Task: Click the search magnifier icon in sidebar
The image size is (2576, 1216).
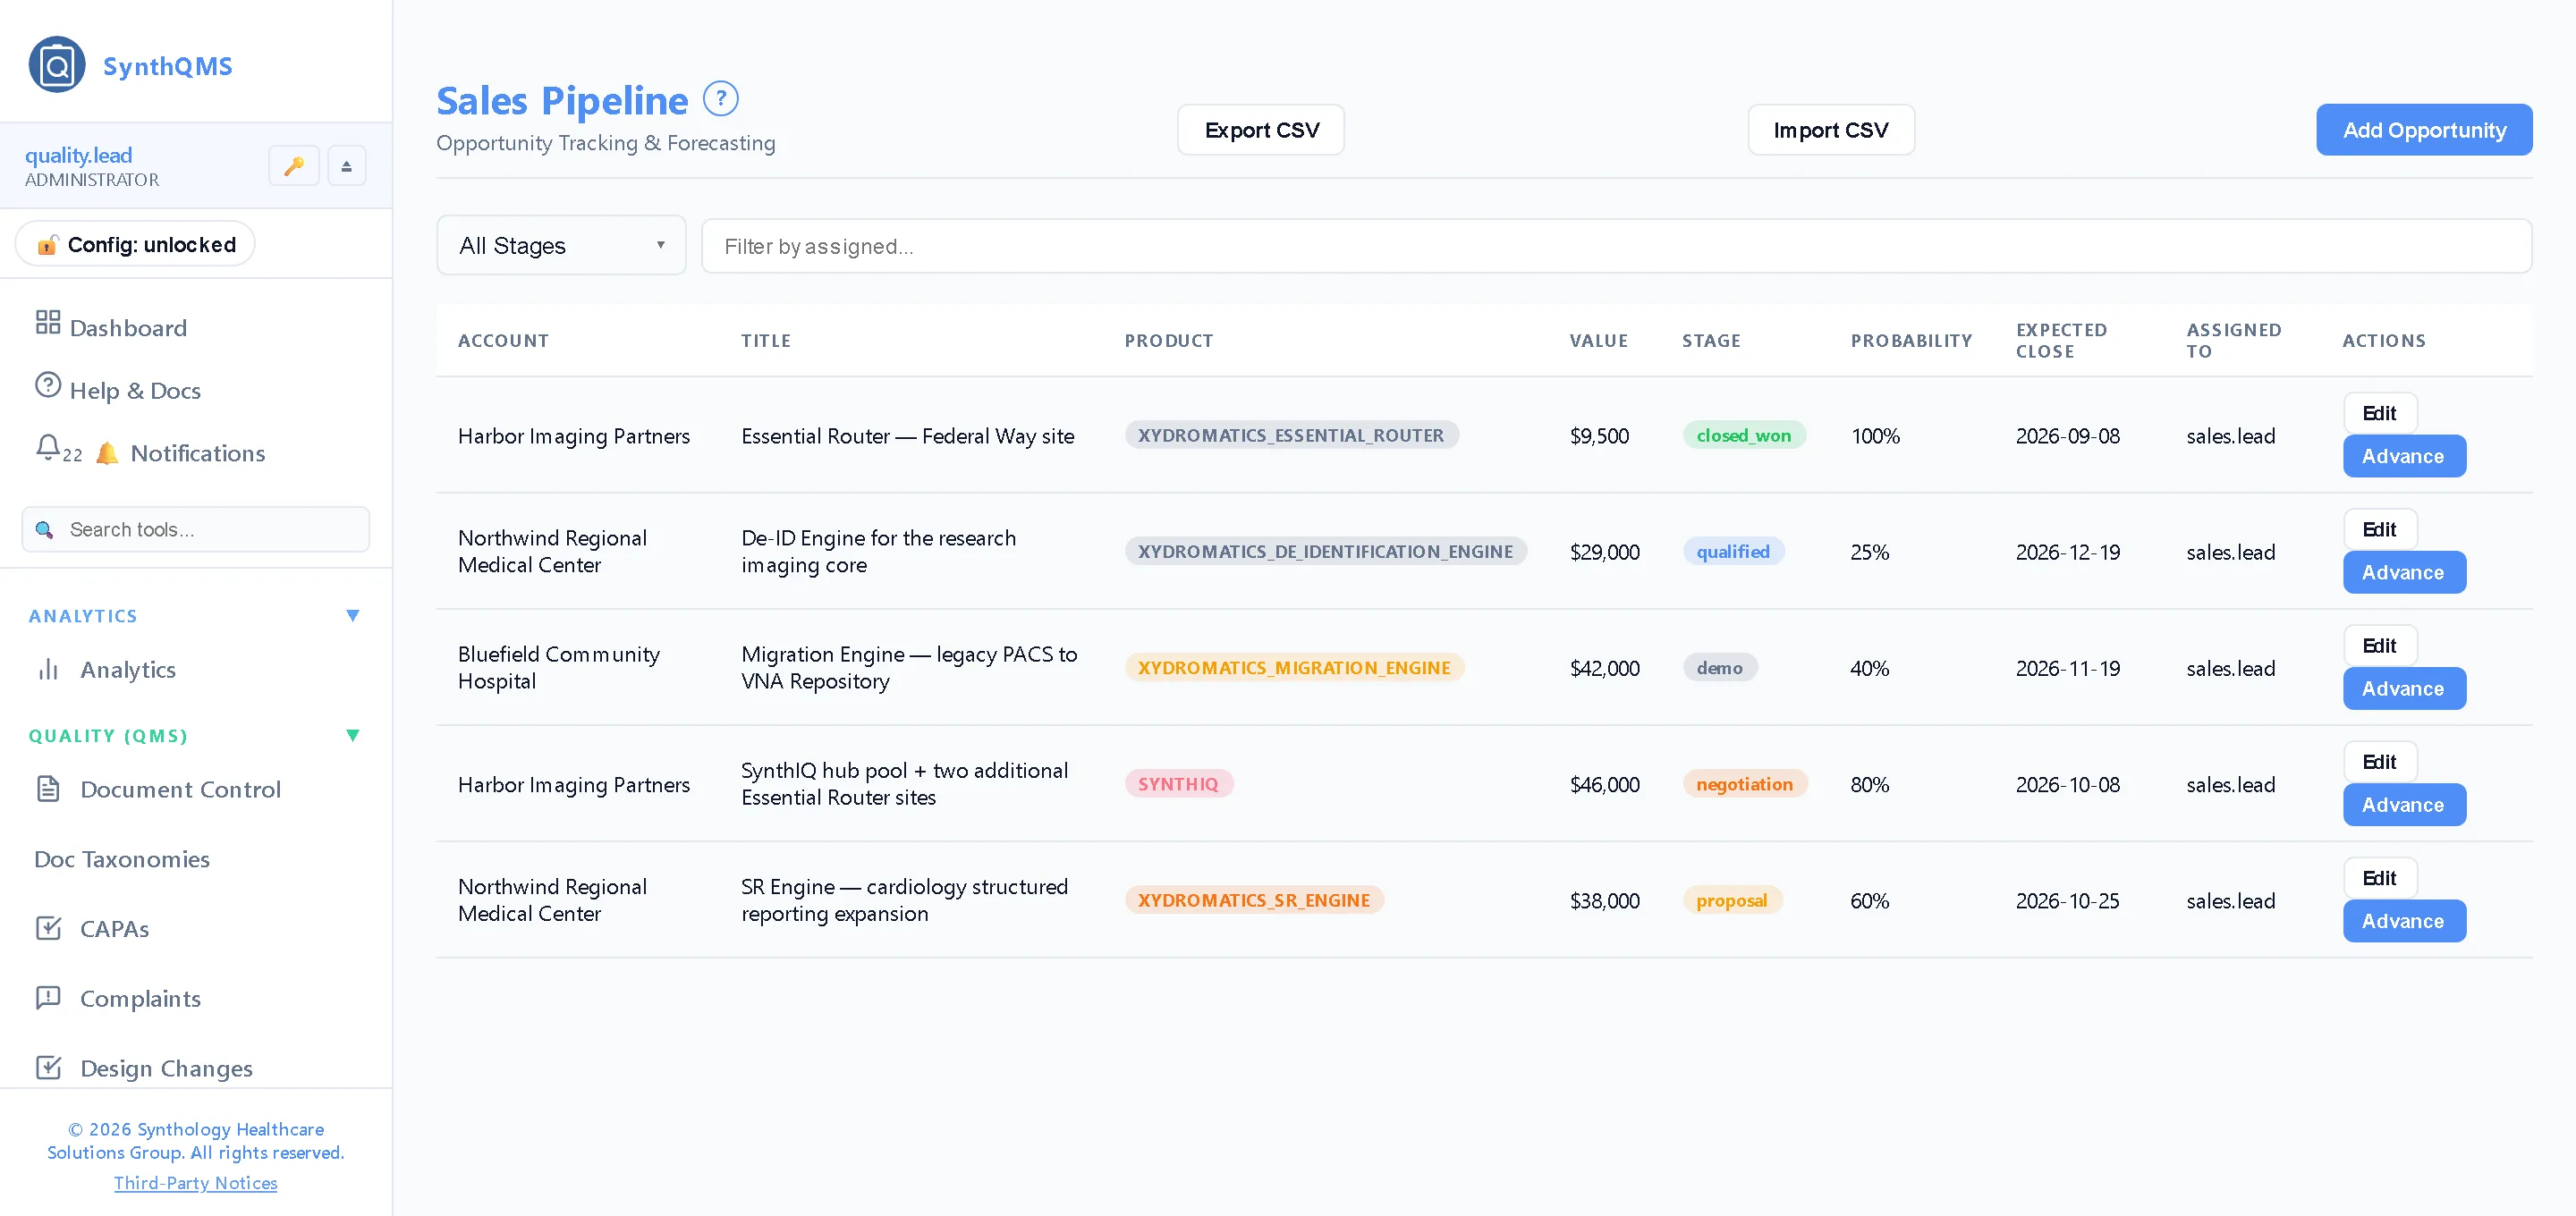Action: point(44,529)
